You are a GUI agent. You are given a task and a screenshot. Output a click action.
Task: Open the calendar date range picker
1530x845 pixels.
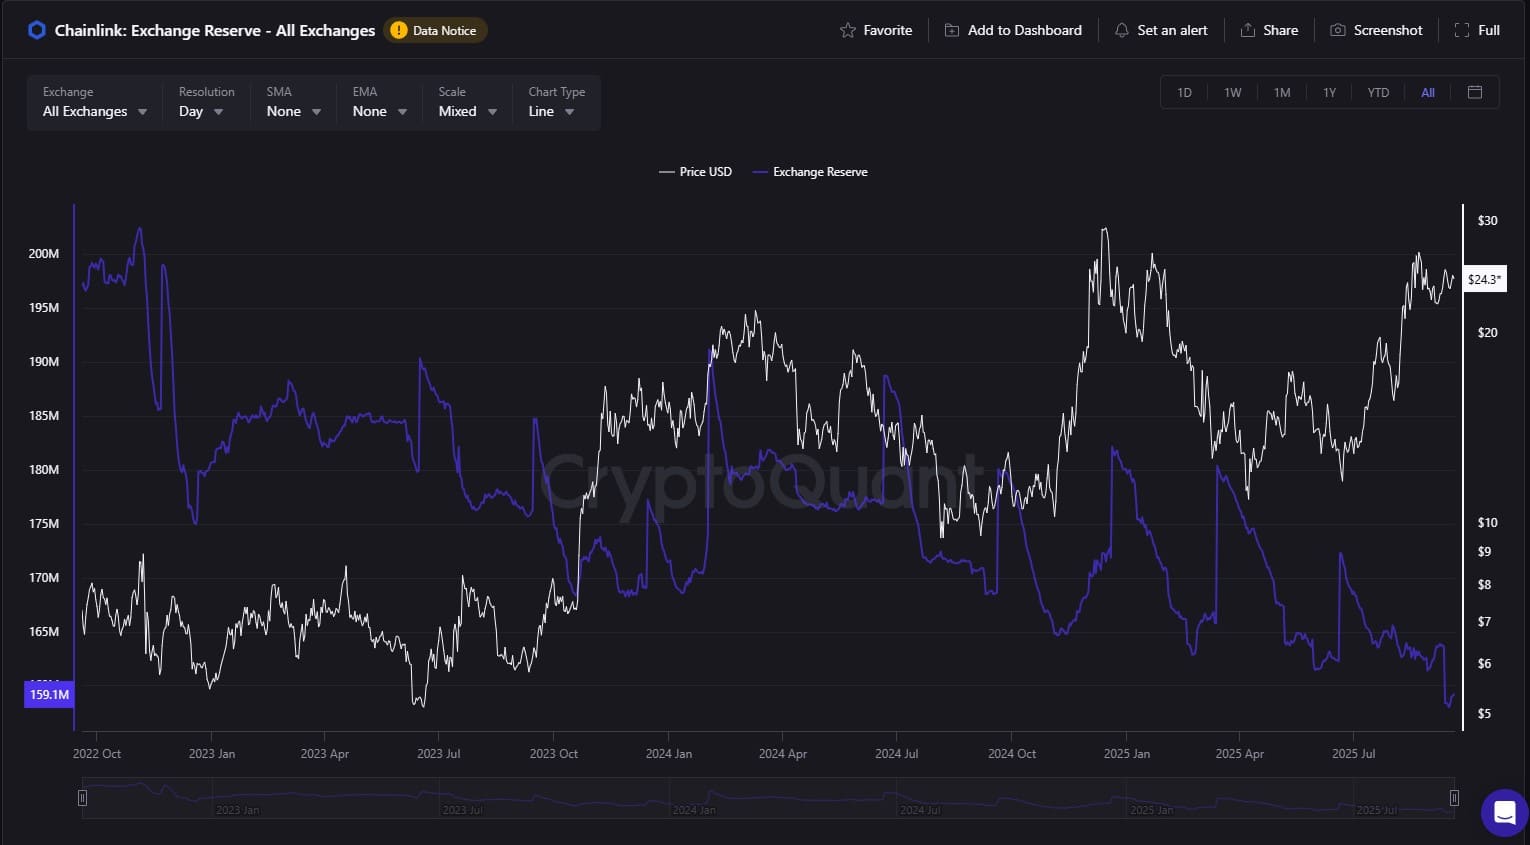(x=1475, y=92)
